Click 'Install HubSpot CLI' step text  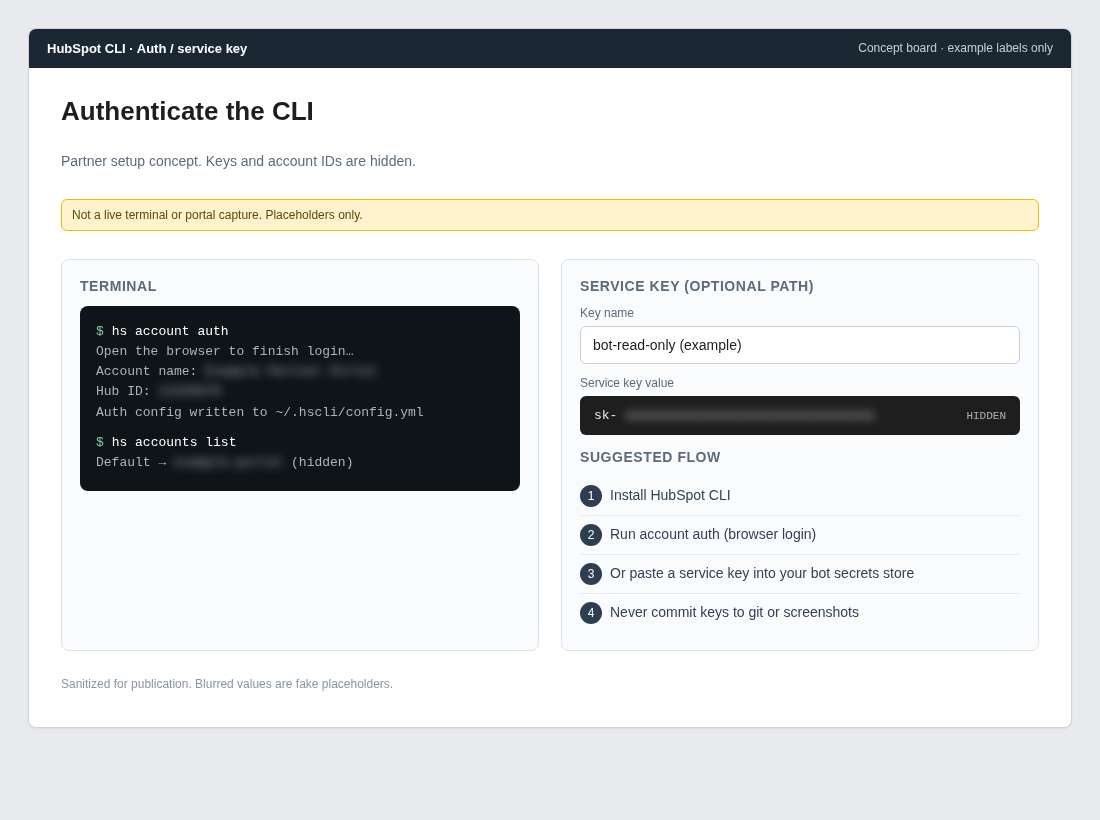[670, 495]
